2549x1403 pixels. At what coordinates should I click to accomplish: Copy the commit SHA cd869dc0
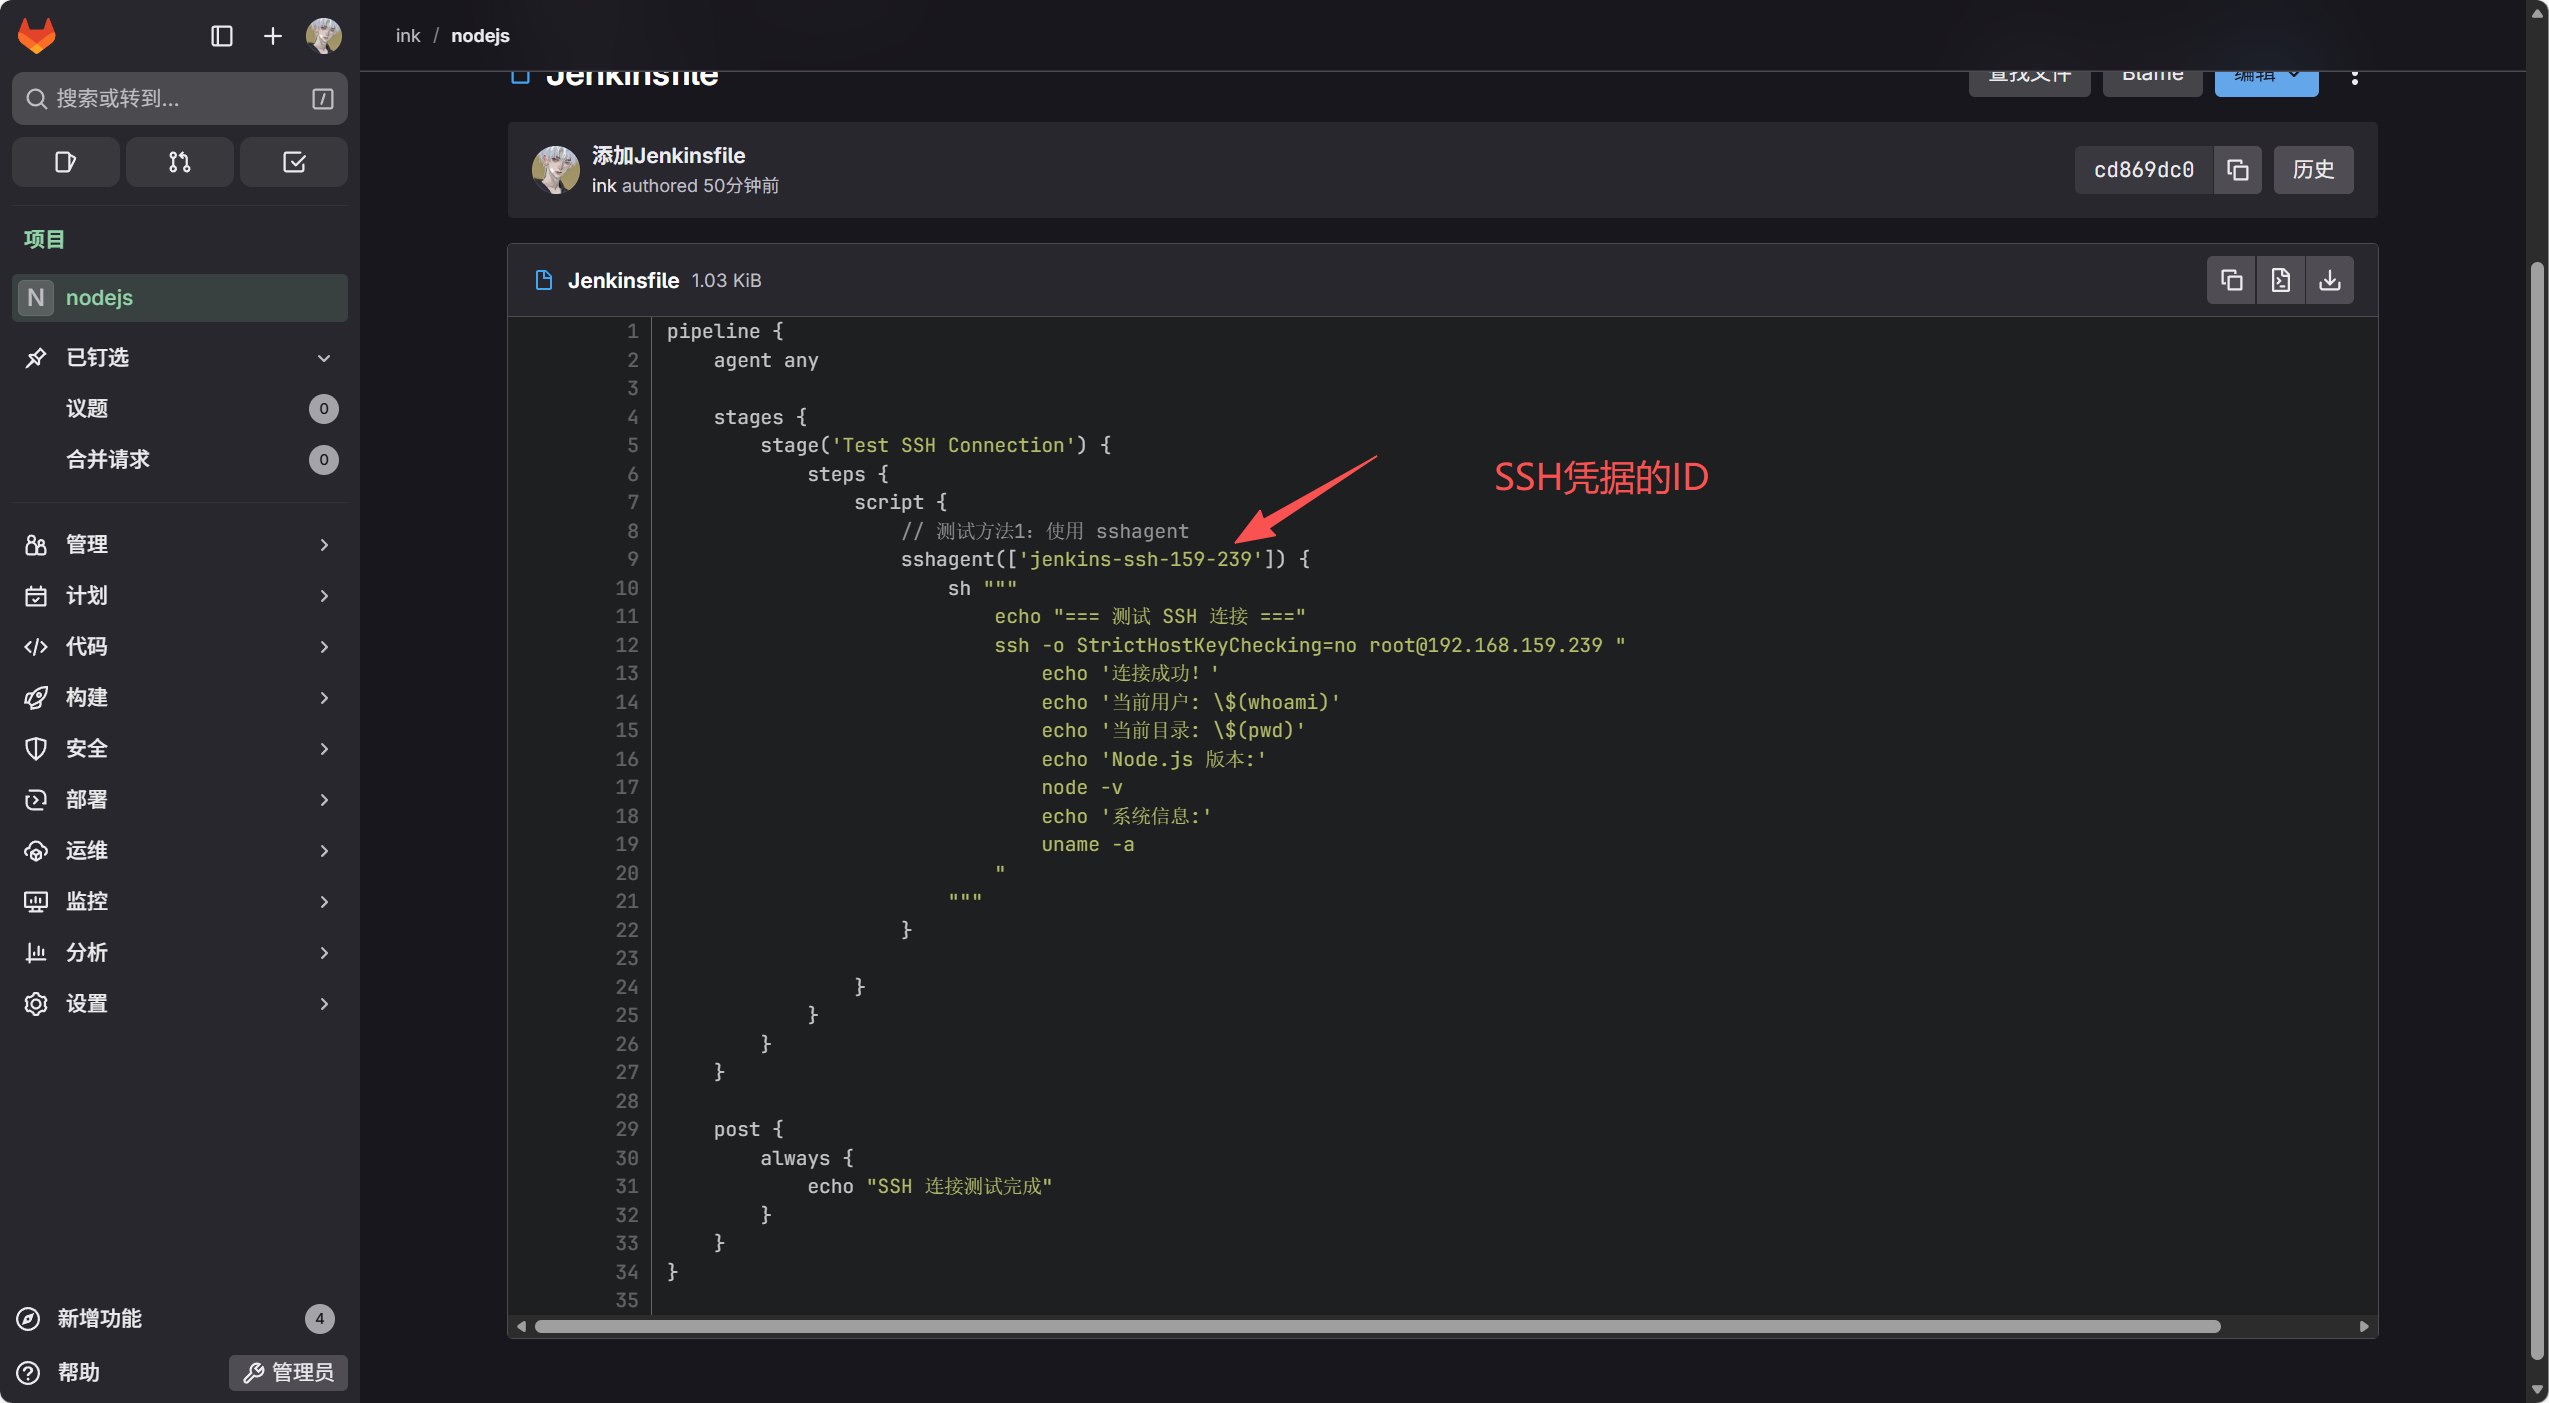point(2237,170)
